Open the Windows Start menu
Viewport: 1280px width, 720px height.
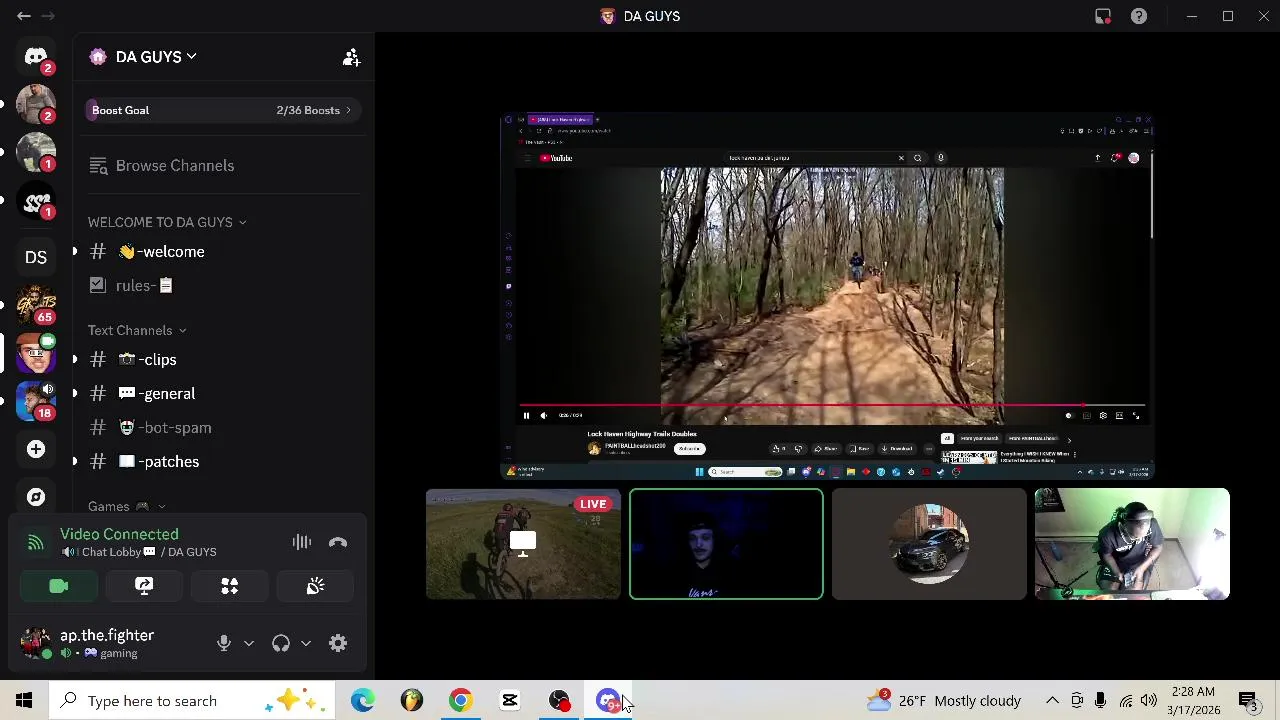coord(24,701)
